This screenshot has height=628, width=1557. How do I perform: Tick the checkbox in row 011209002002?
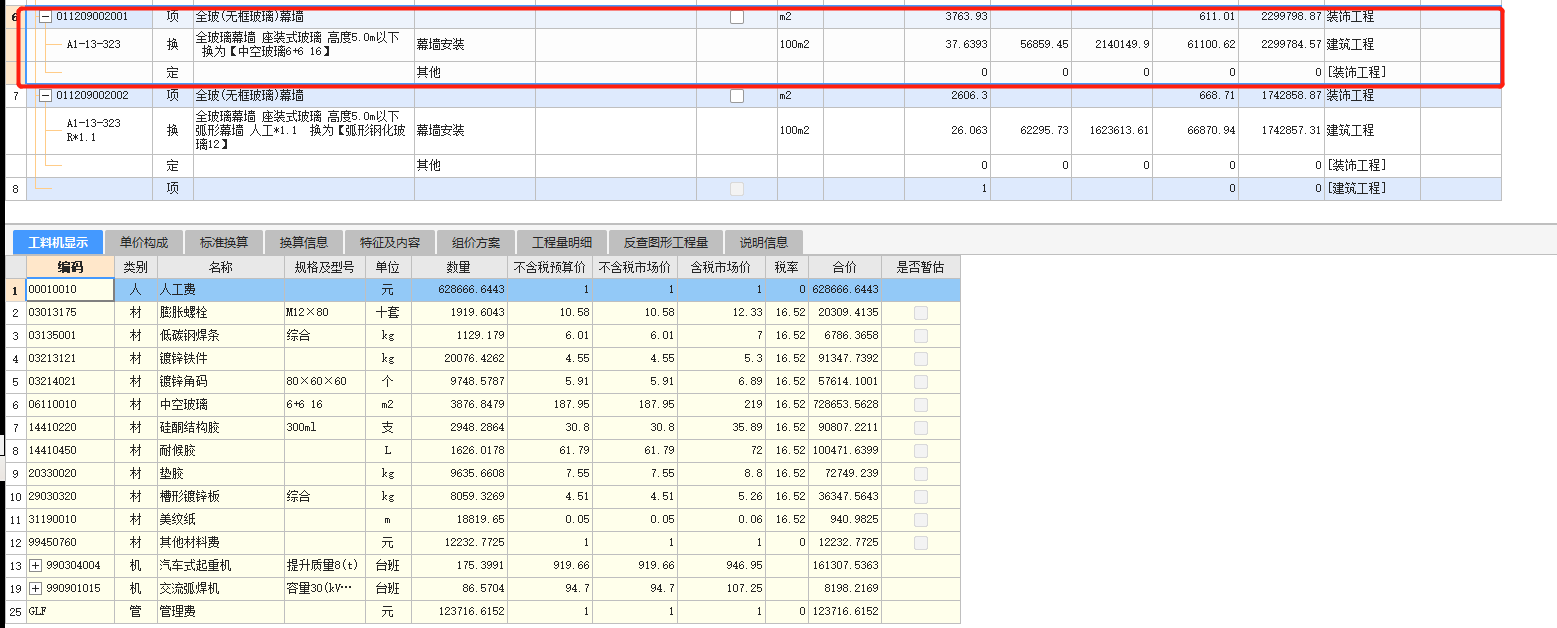click(x=737, y=96)
